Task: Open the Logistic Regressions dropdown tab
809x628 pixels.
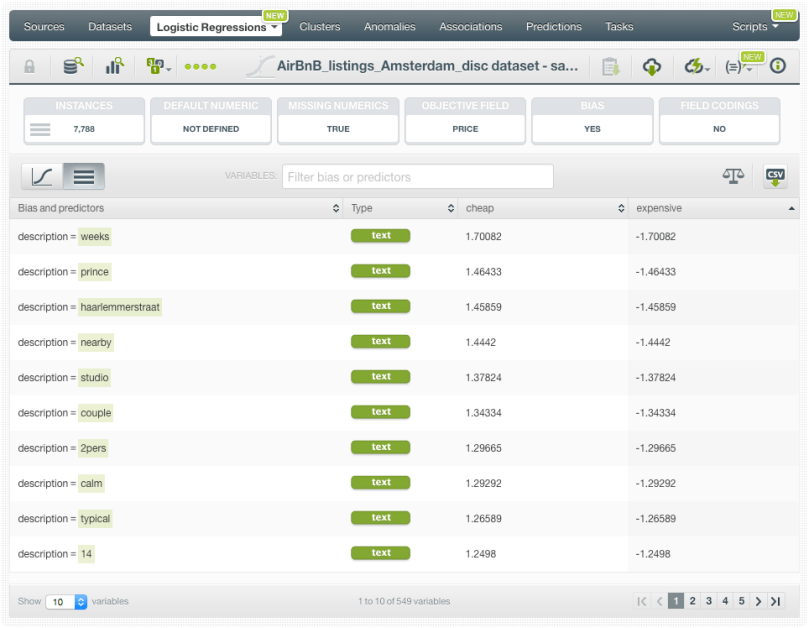Action: pos(216,27)
